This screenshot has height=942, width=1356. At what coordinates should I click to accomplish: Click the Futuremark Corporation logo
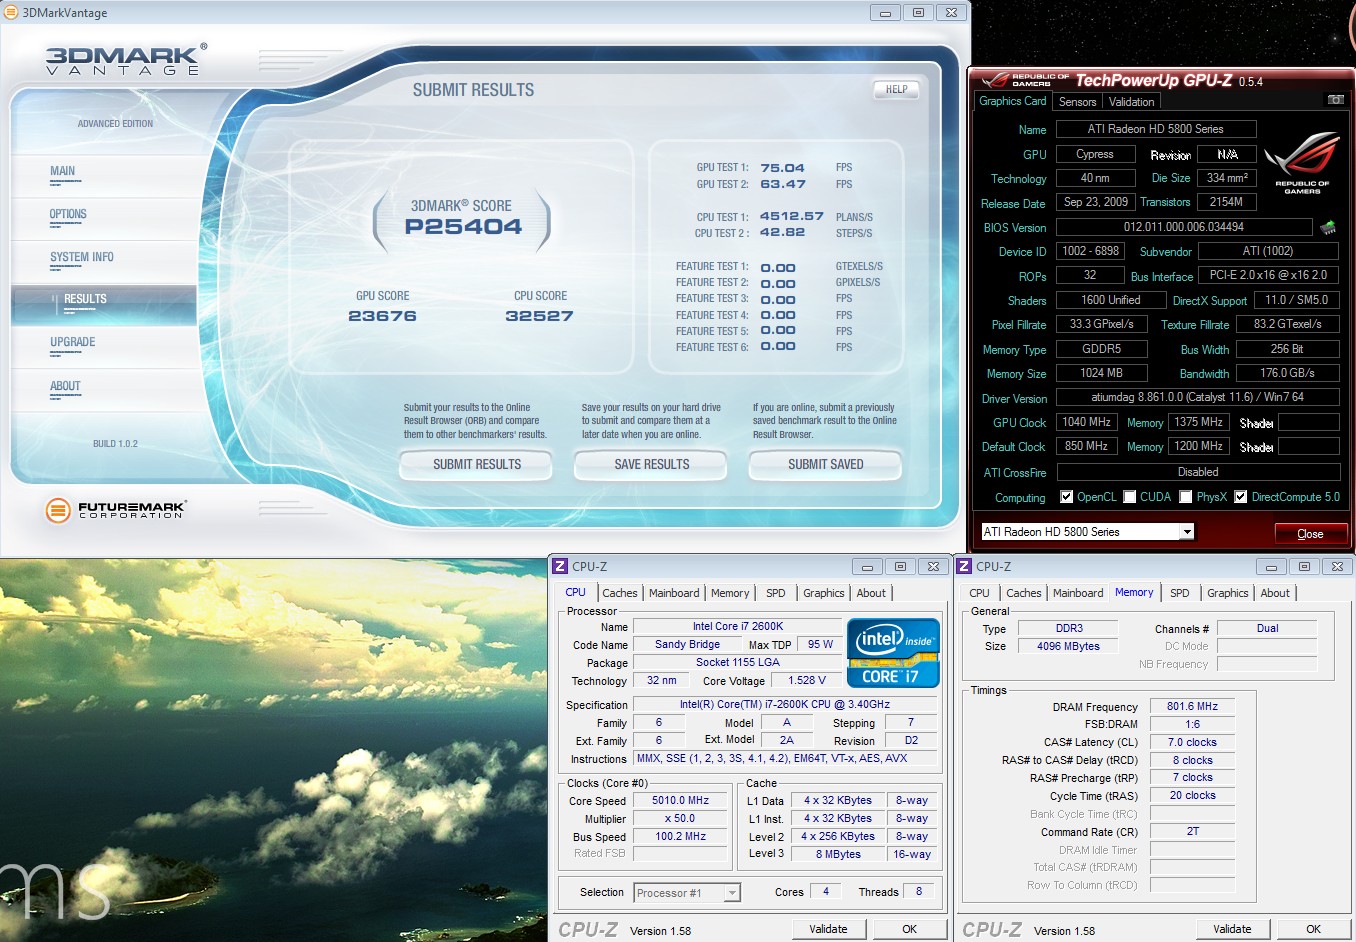pyautogui.click(x=116, y=510)
